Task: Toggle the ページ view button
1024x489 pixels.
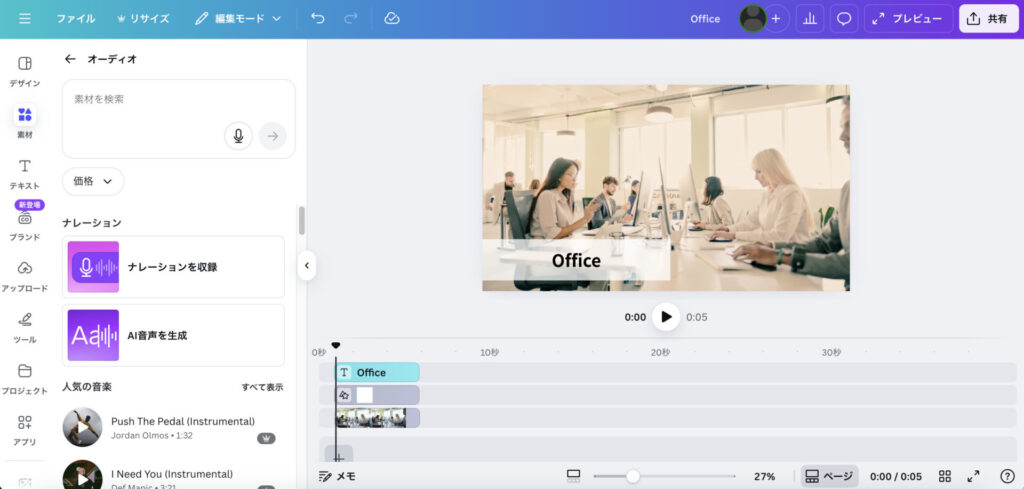Action: point(829,476)
